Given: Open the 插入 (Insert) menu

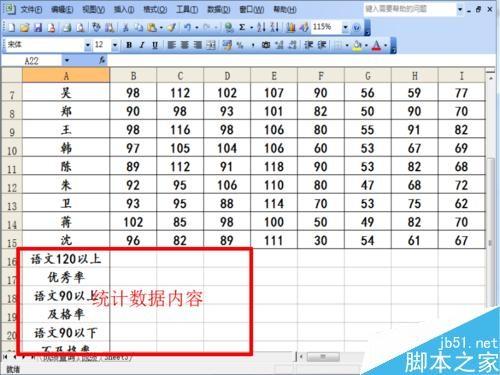Looking at the screenshot, I should (x=124, y=10).
